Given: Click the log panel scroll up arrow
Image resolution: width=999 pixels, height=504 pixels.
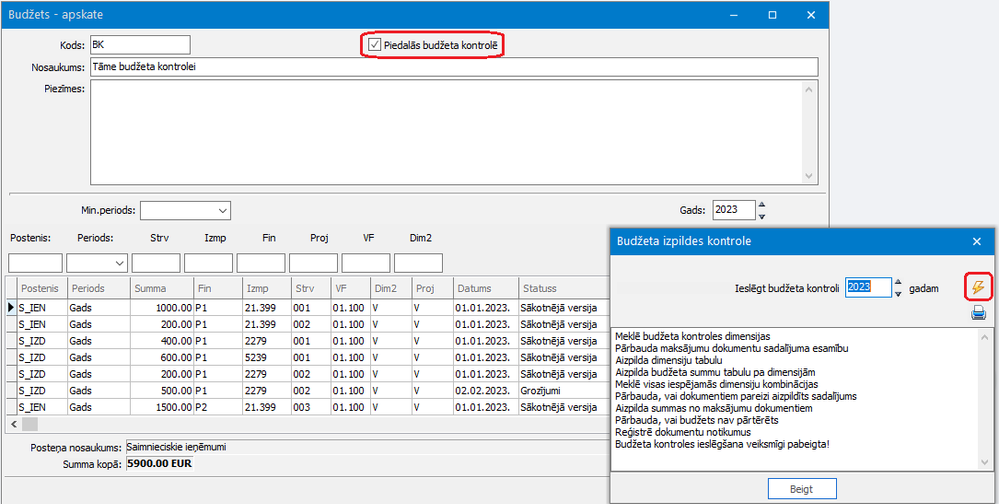Looking at the screenshot, I should click(985, 336).
